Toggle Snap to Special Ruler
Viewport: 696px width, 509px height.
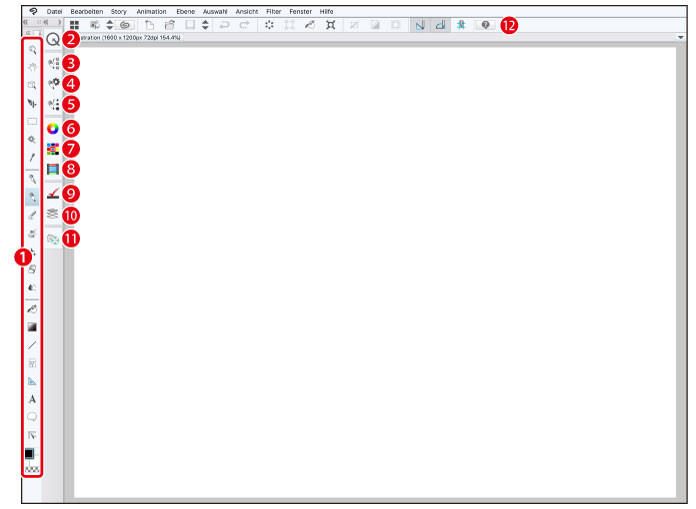tap(440, 25)
